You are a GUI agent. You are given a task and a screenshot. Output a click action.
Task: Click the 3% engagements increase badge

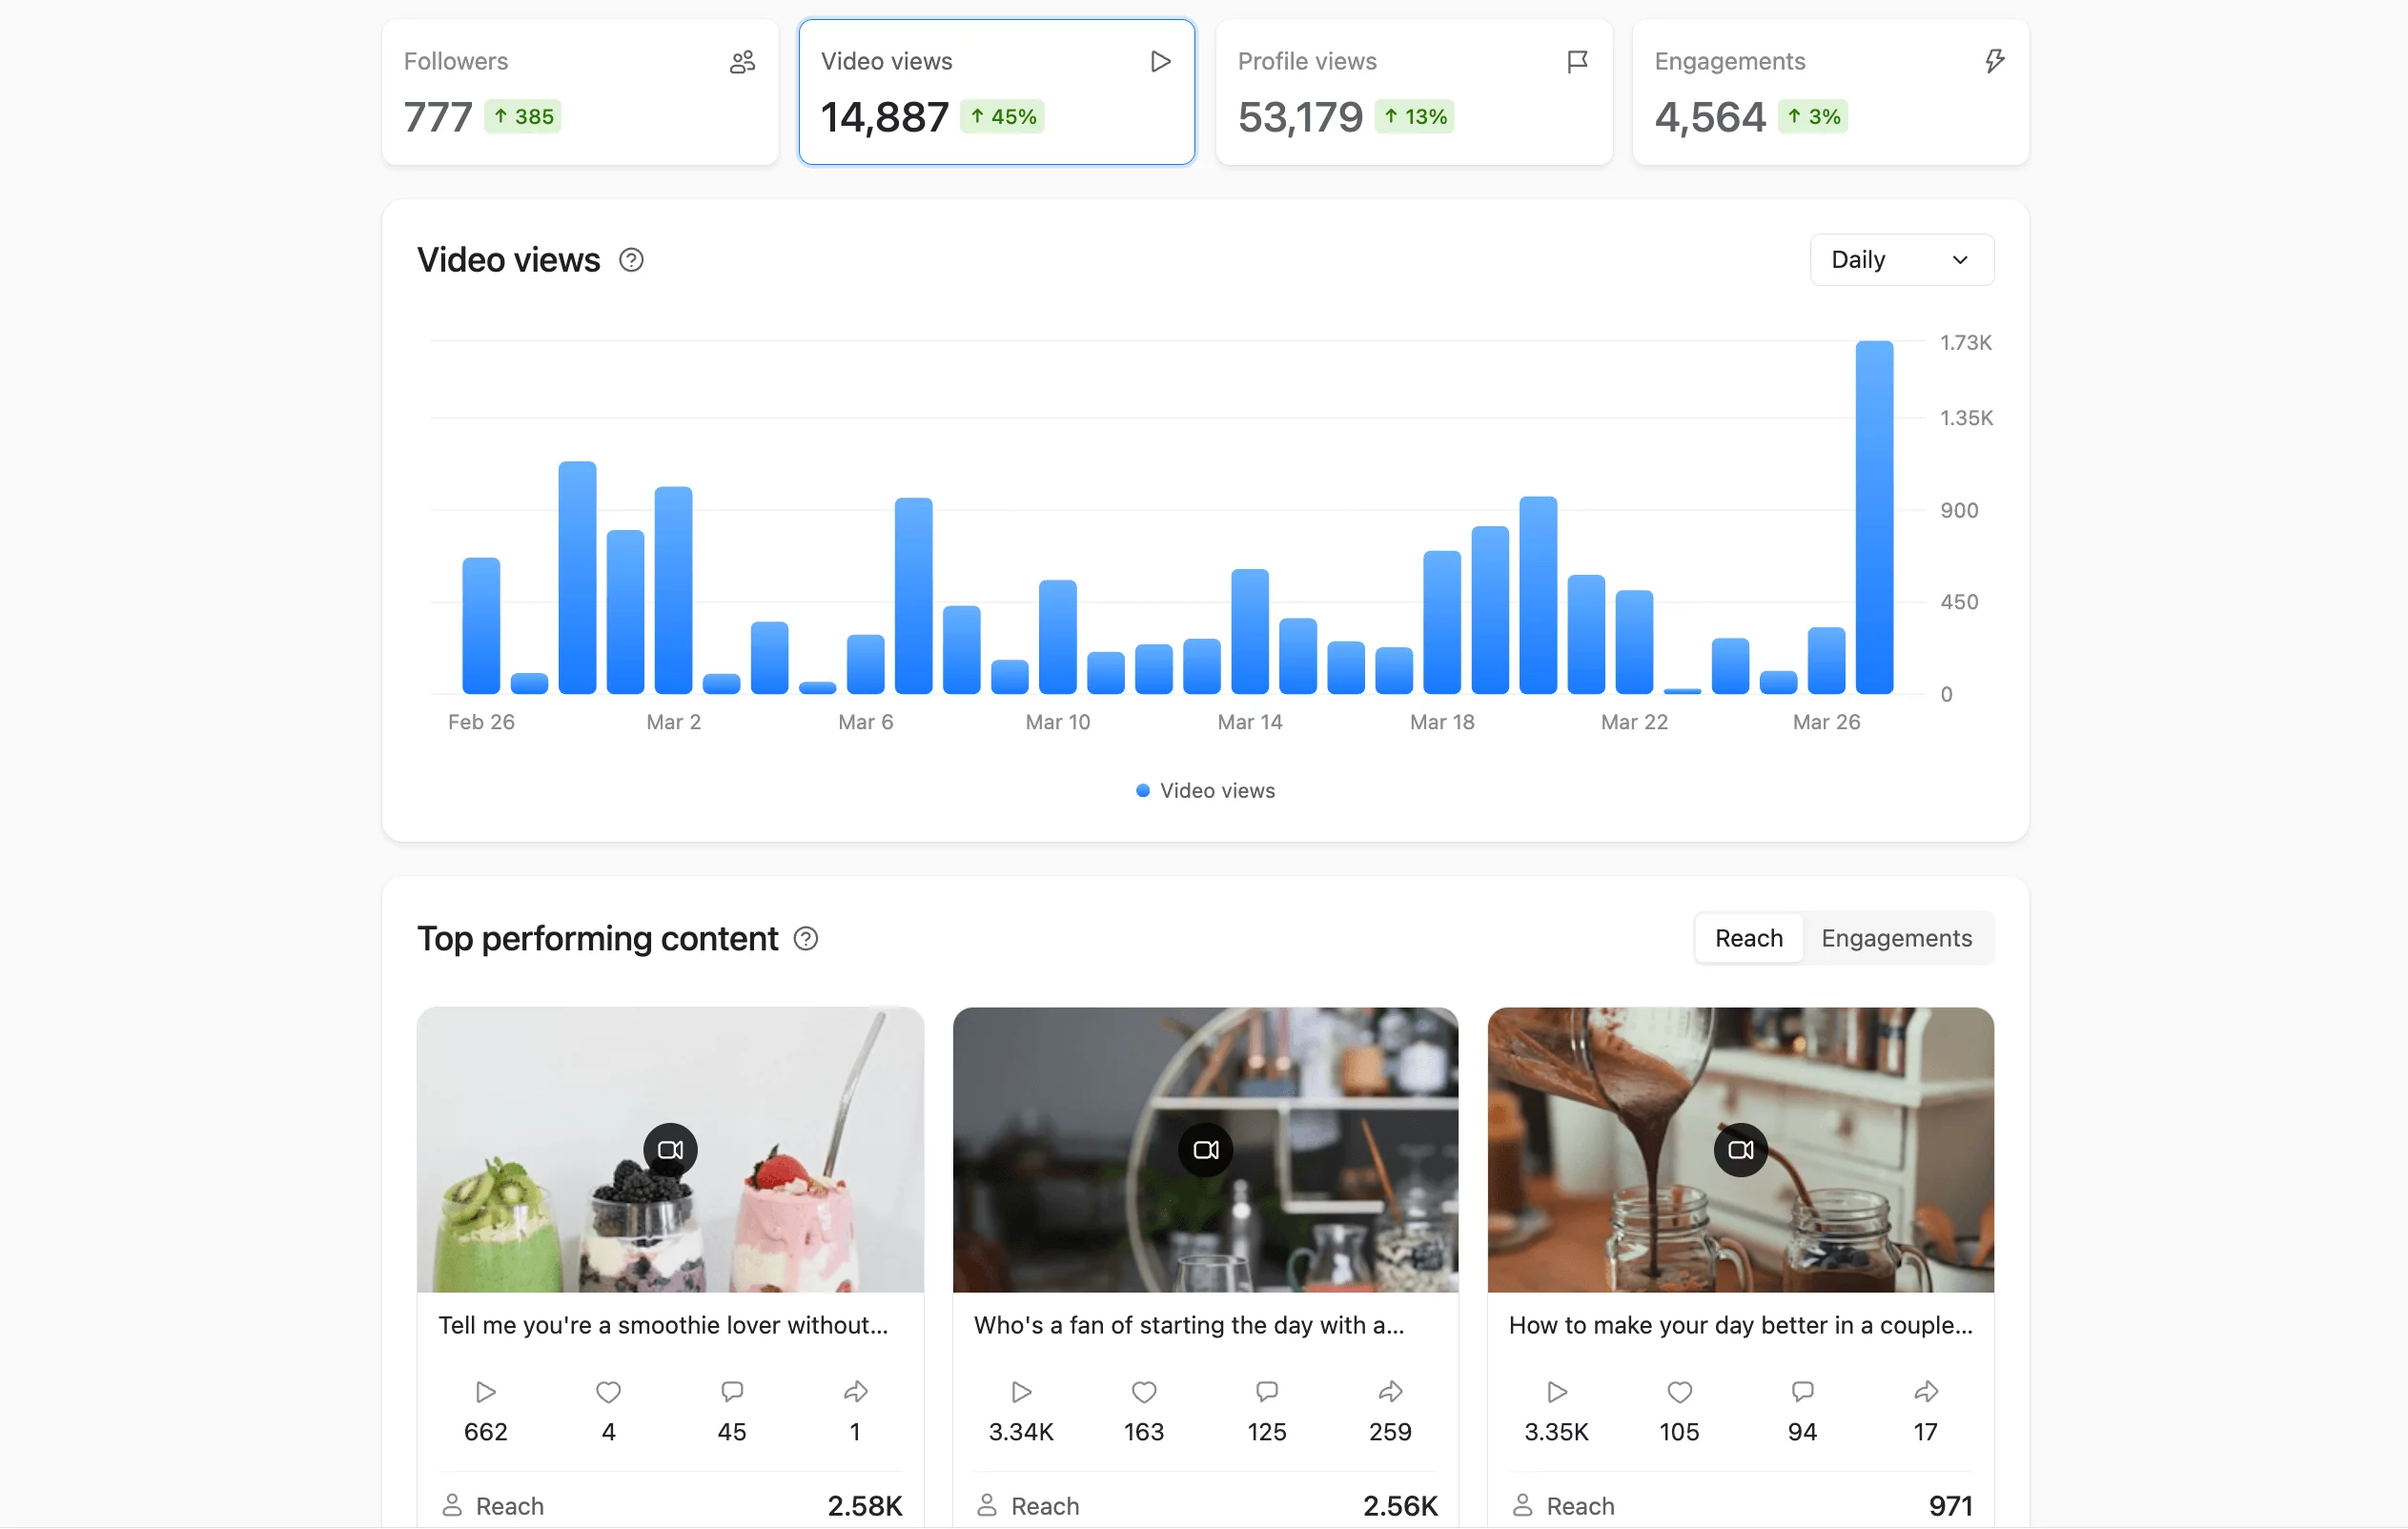point(1813,117)
